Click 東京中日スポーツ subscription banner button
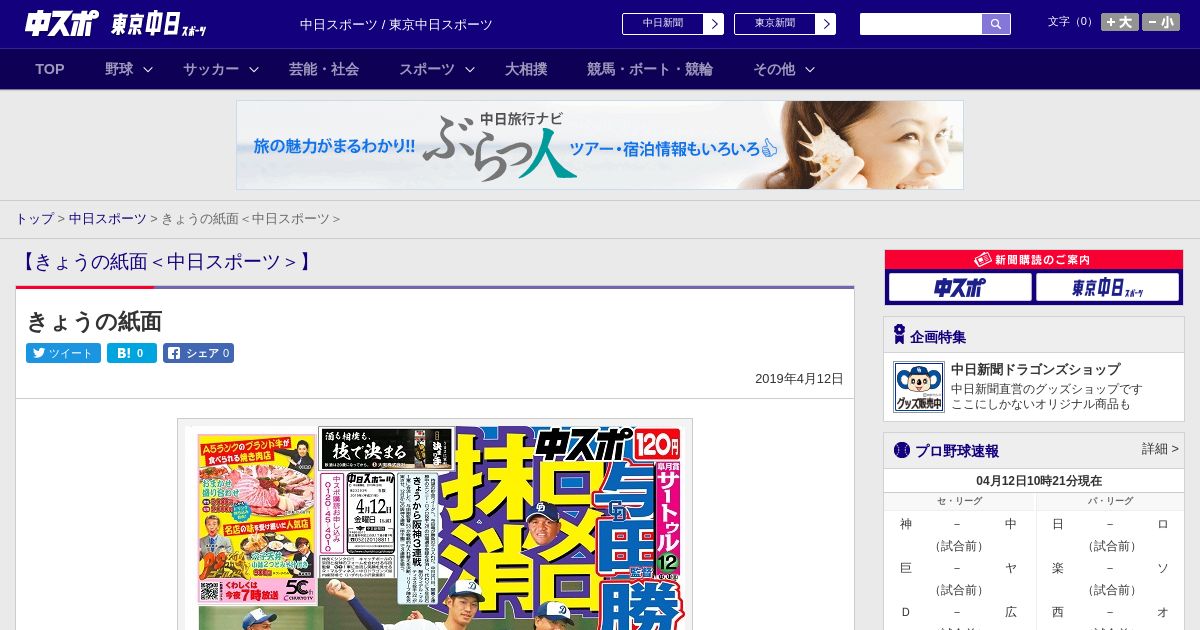The image size is (1200, 630). tap(1108, 288)
